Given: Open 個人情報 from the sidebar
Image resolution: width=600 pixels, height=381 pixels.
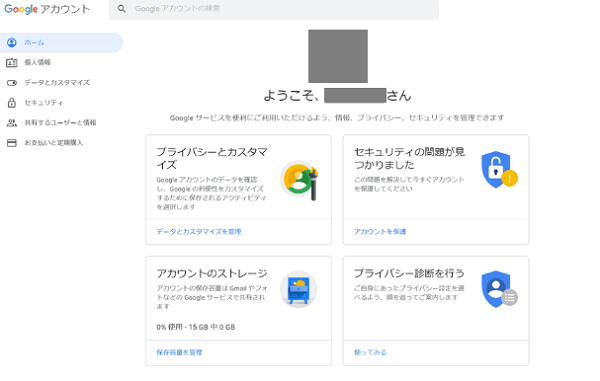Looking at the screenshot, I should (x=38, y=62).
